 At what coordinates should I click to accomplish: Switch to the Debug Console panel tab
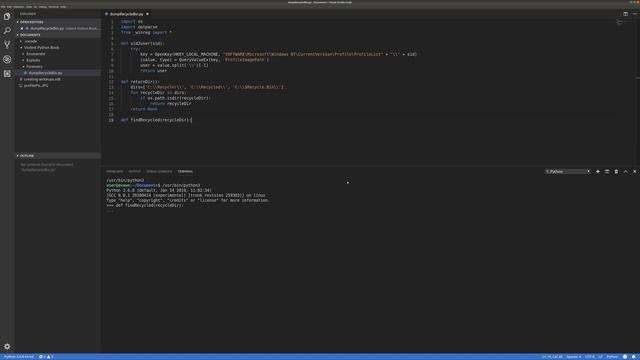pyautogui.click(x=159, y=171)
